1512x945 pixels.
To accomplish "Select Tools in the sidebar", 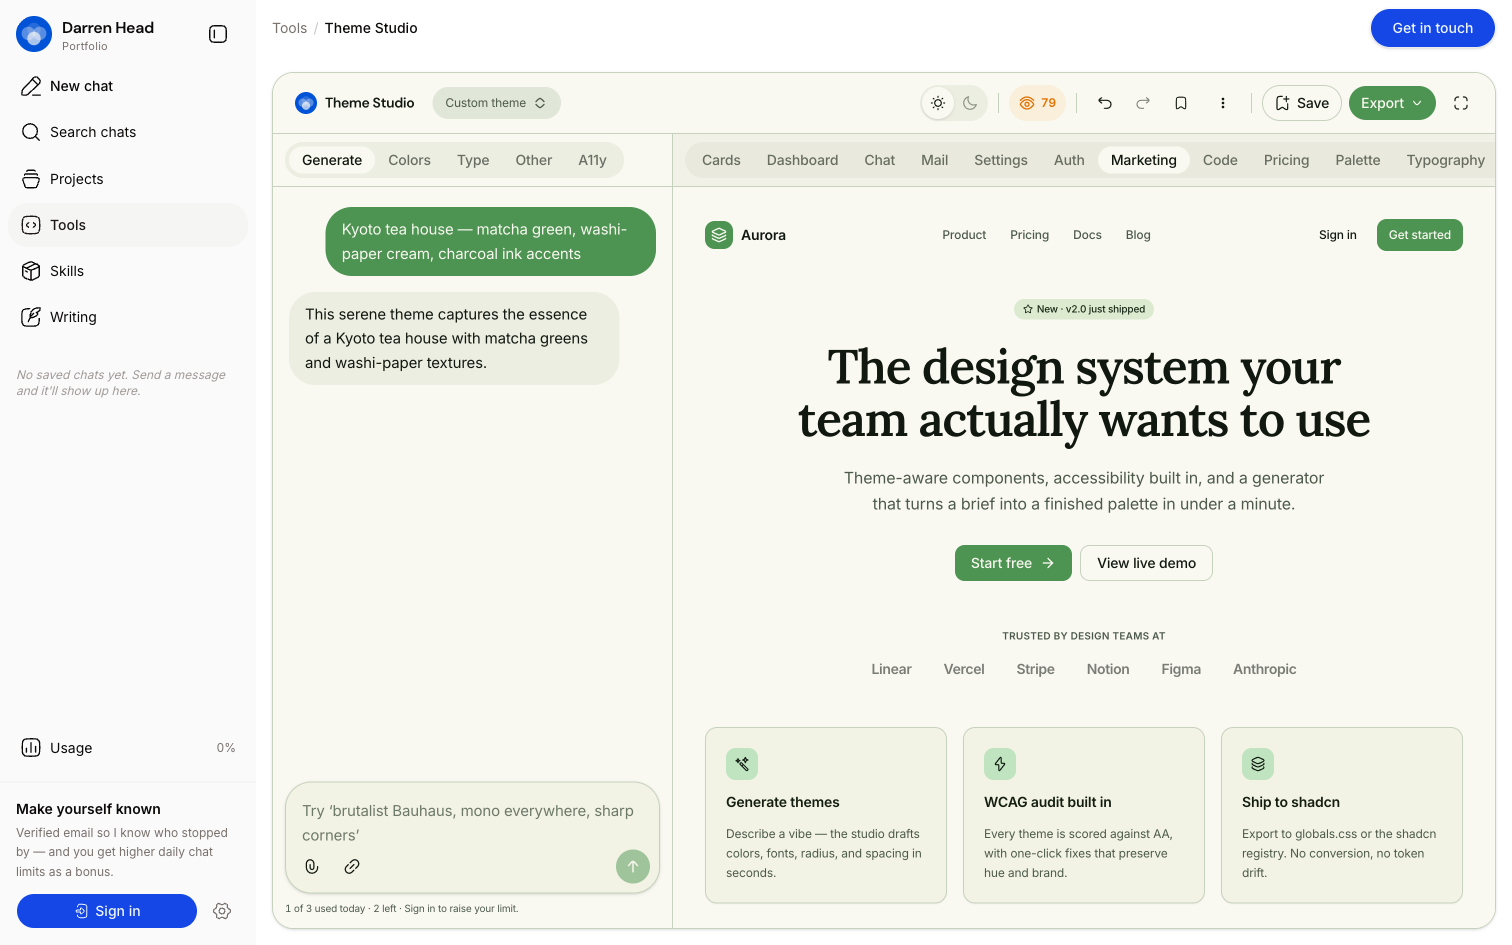I will point(128,225).
